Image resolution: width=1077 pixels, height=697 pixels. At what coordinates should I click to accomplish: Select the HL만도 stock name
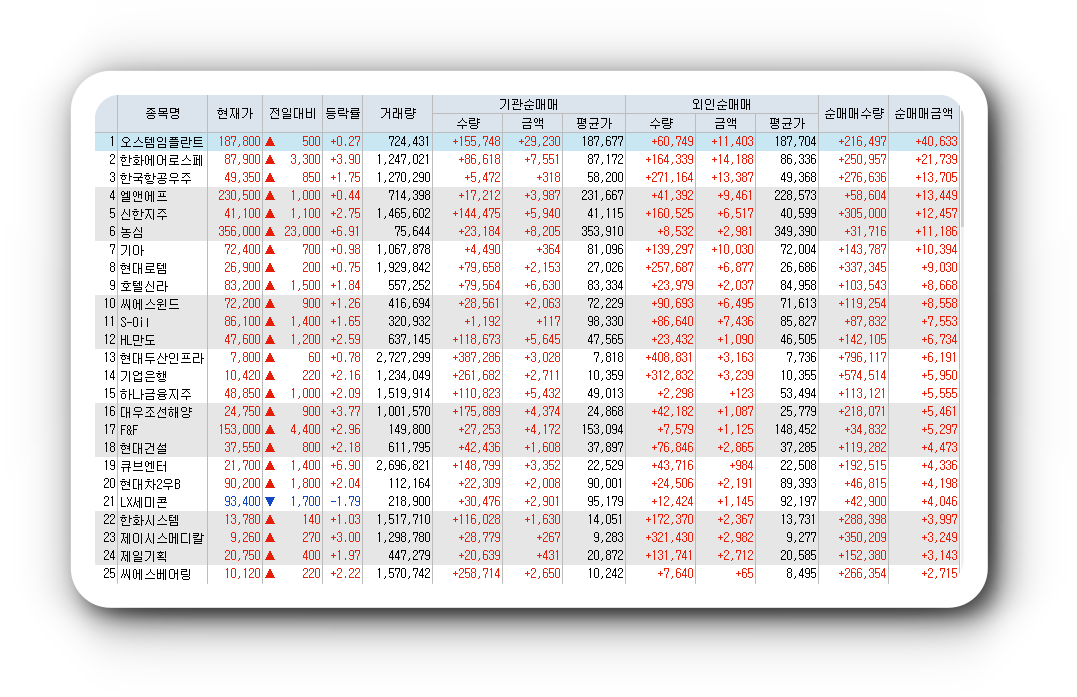[137, 340]
